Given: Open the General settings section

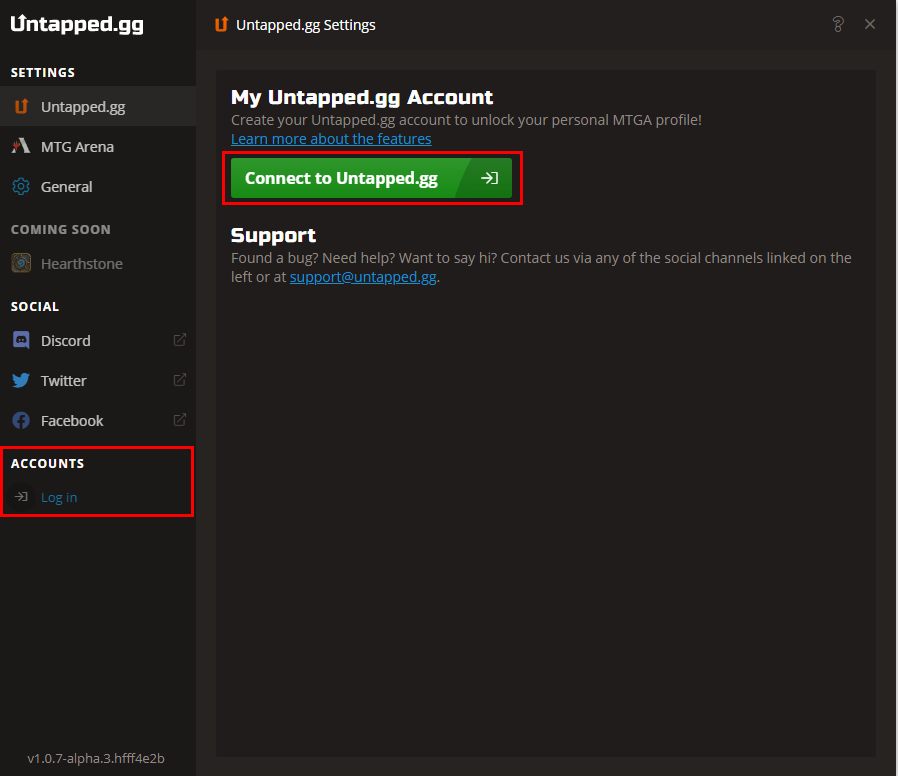Looking at the screenshot, I should pyautogui.click(x=98, y=187).
